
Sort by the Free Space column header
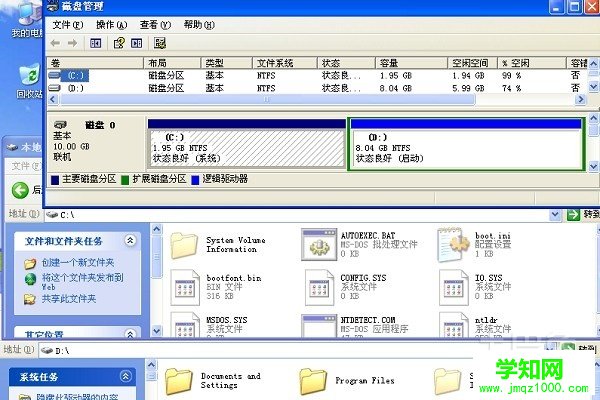(473, 63)
